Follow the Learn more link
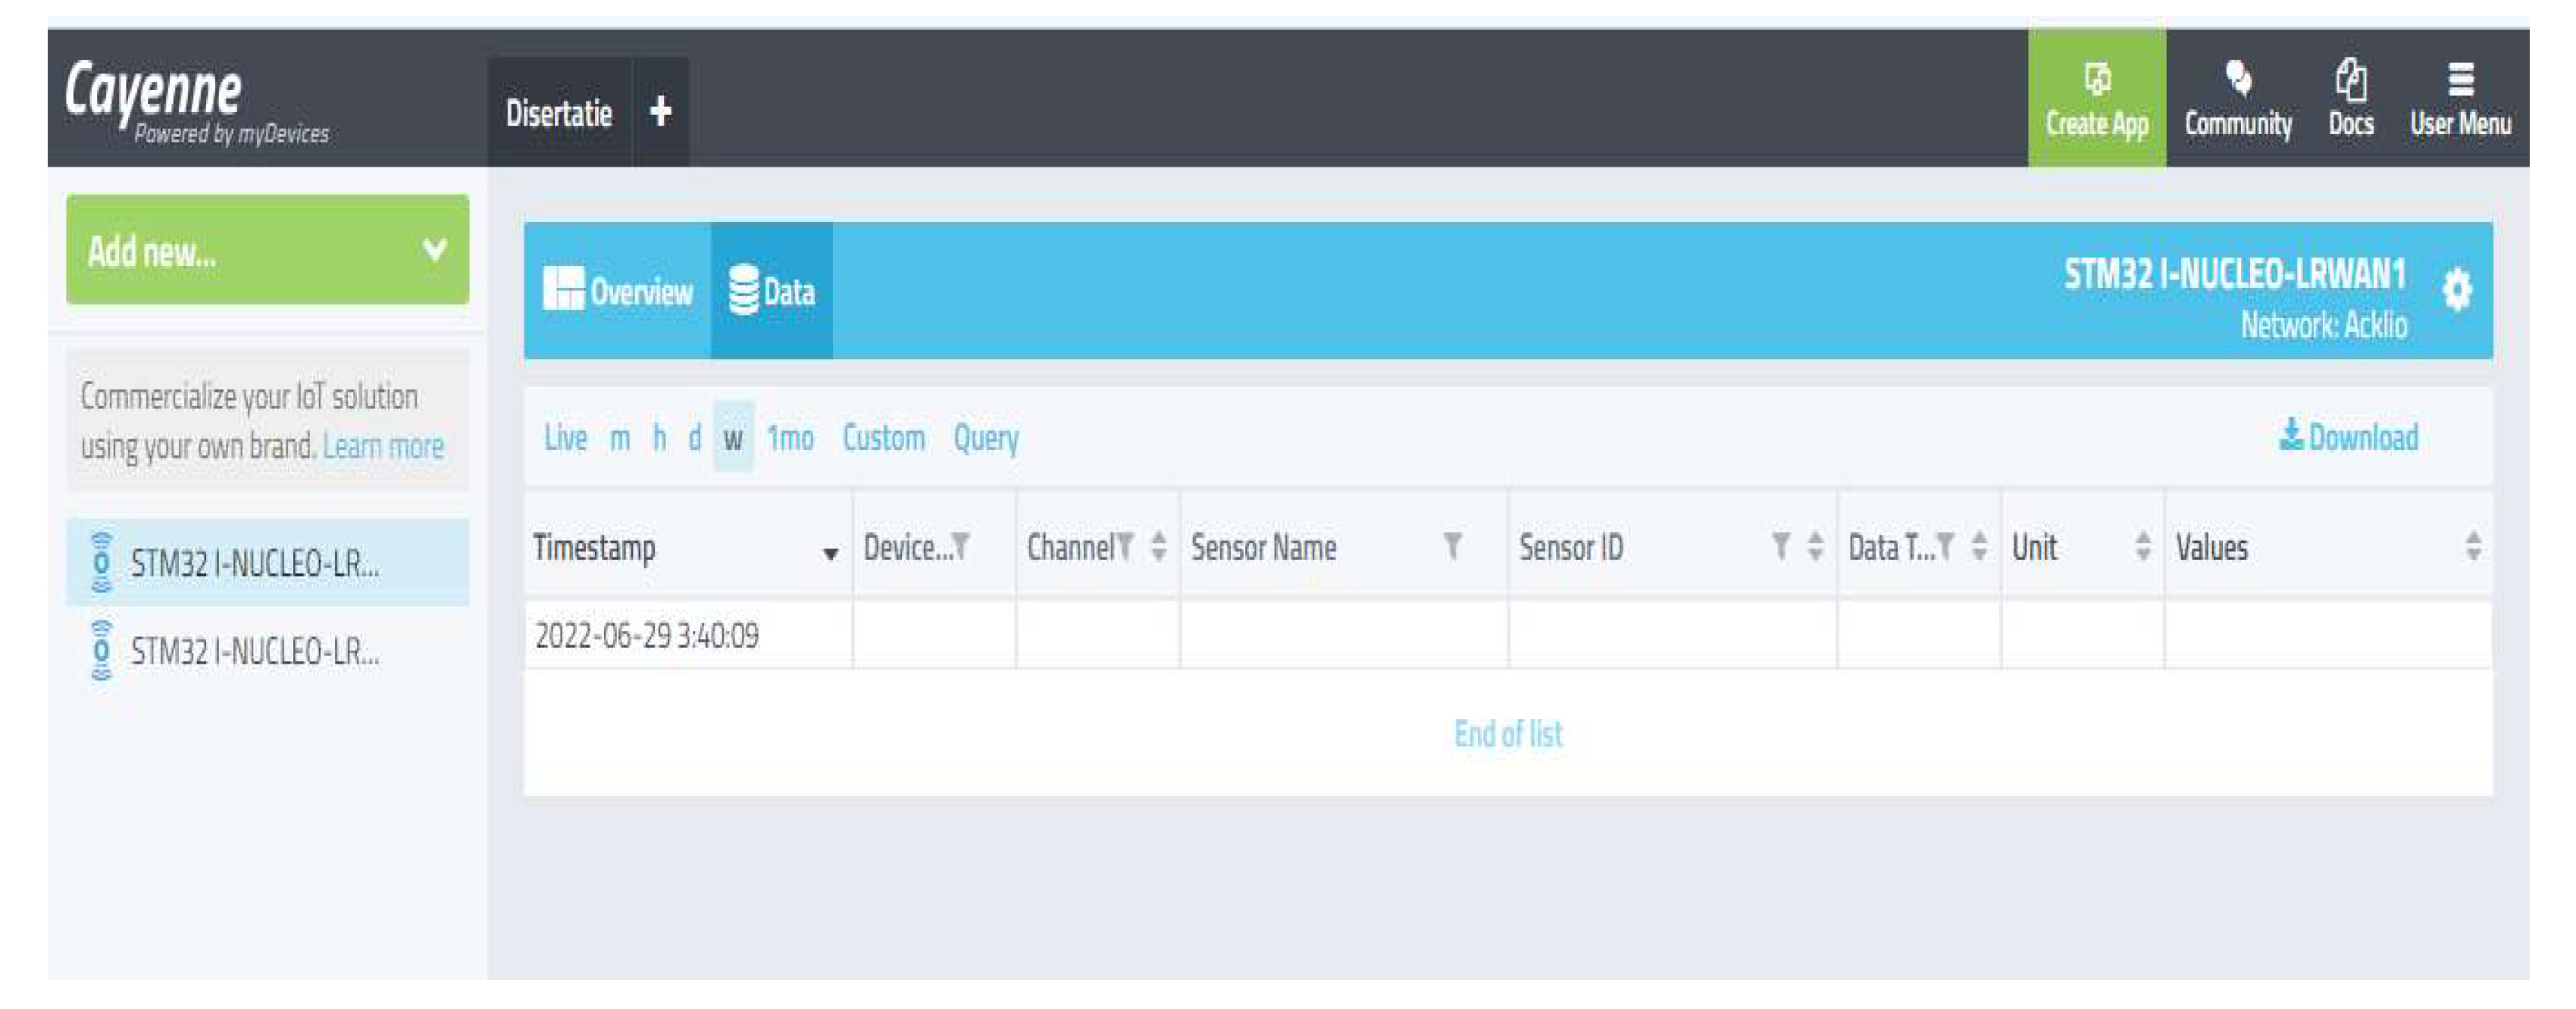Viewport: 2576px width, 1009px height. tap(383, 446)
